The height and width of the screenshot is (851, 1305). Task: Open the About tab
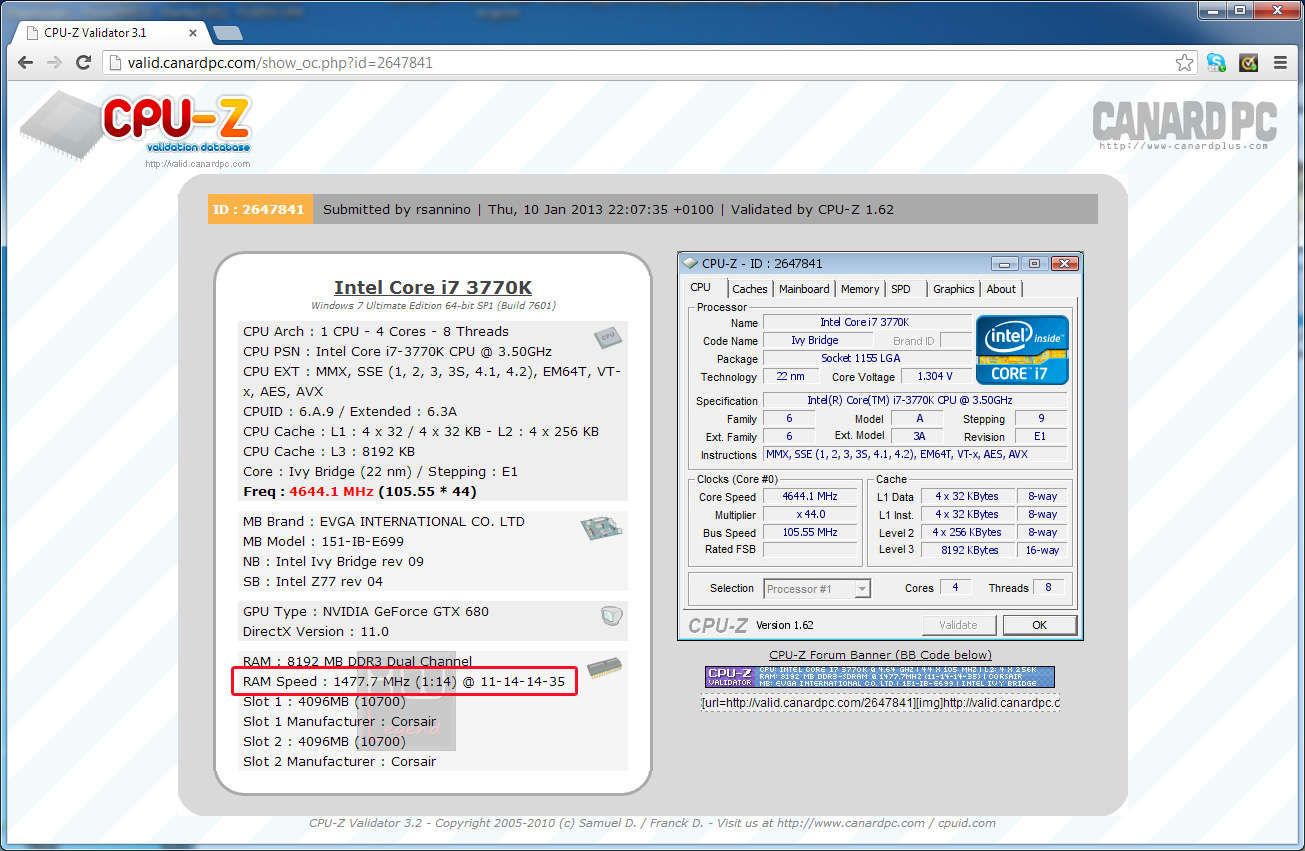[x=1001, y=289]
